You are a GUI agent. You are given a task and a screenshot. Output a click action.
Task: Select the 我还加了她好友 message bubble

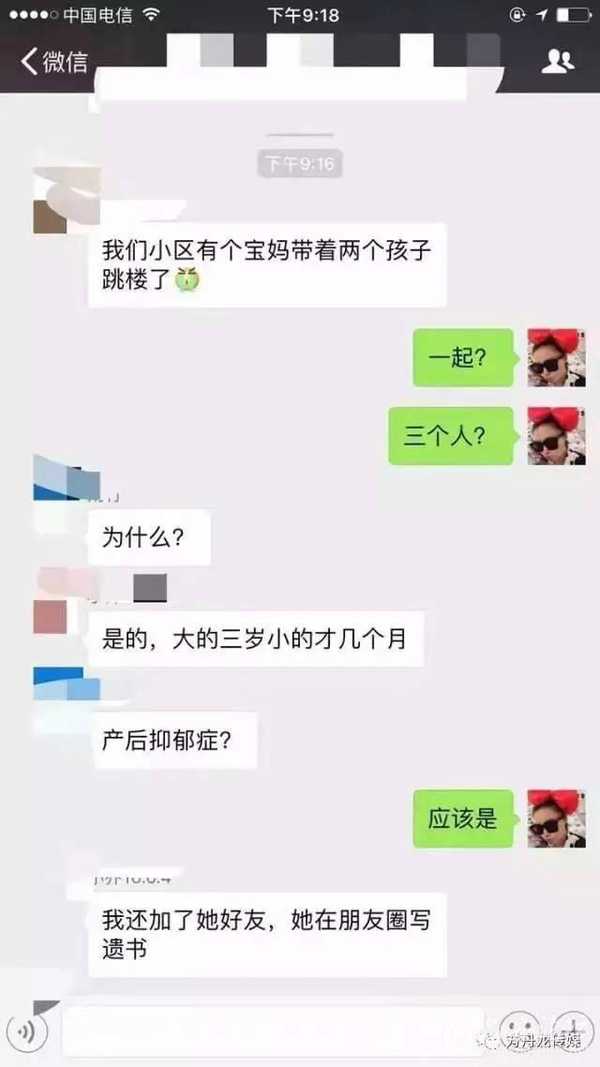(267, 936)
